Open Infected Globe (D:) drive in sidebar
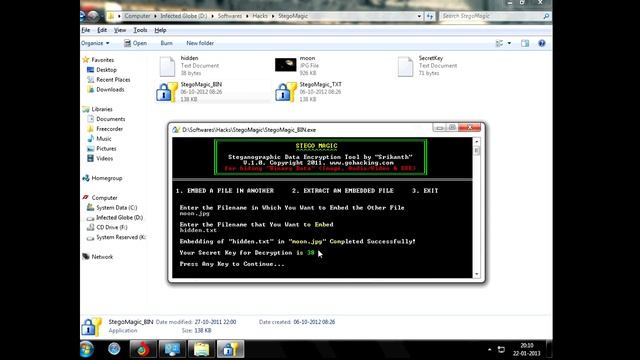 pyautogui.click(x=119, y=218)
